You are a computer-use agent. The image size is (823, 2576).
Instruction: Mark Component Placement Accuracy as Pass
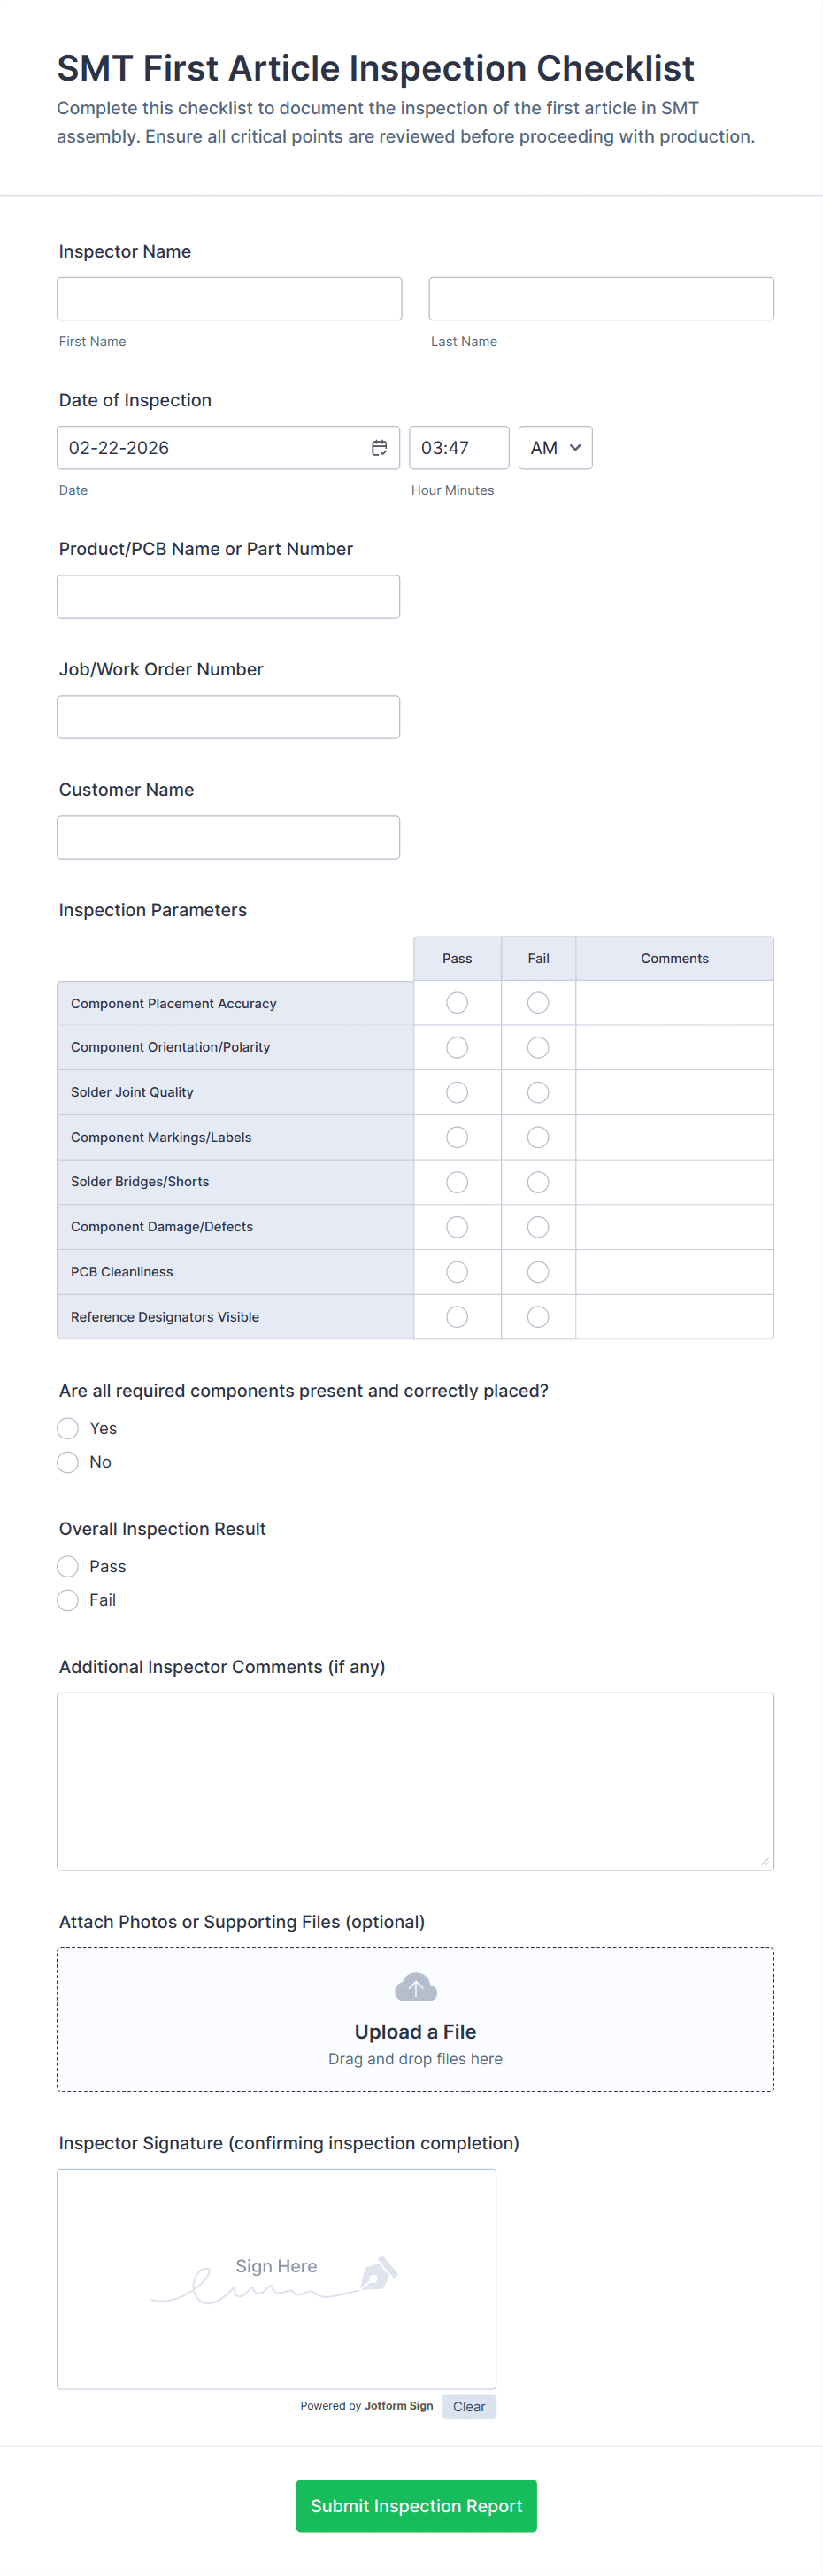pyautogui.click(x=457, y=1003)
